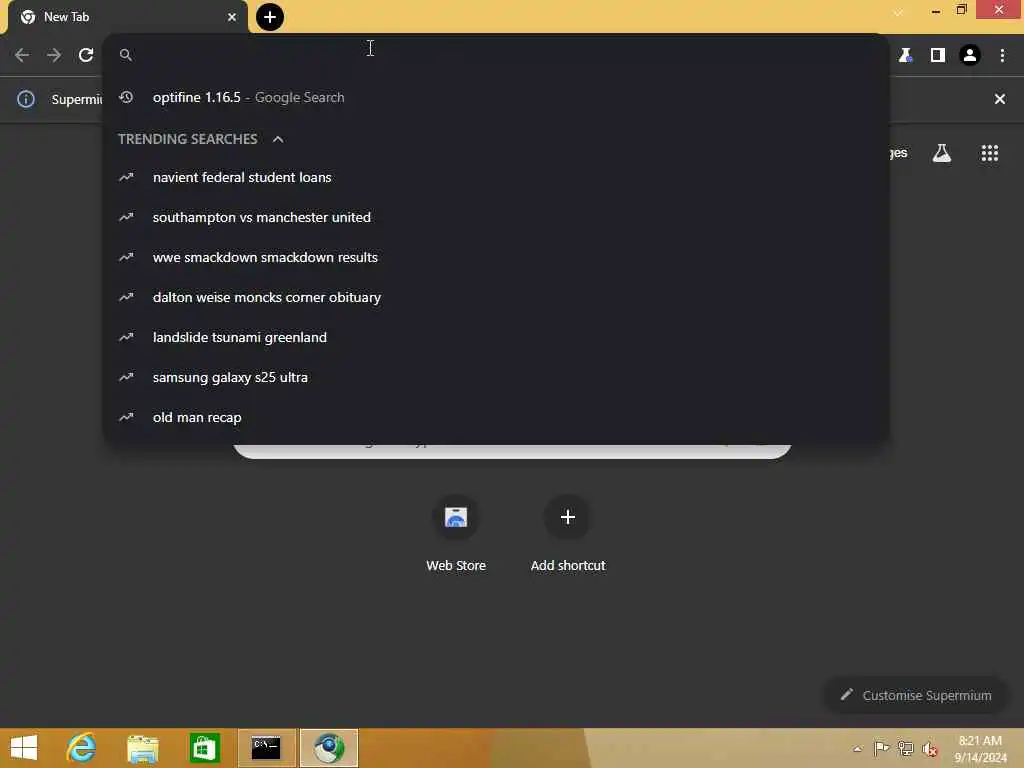This screenshot has height=768, width=1024.
Task: Open the Web Store shortcut
Action: (456, 535)
